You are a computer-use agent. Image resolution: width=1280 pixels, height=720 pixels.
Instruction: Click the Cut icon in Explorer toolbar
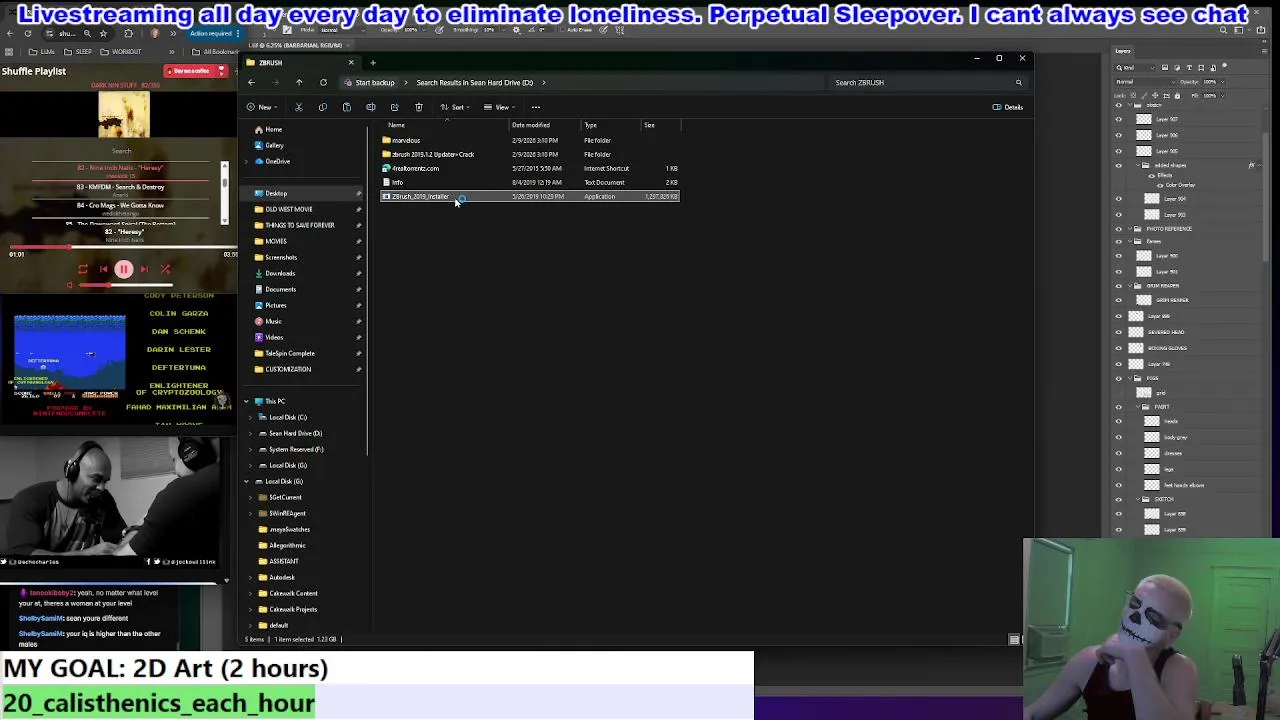[298, 107]
